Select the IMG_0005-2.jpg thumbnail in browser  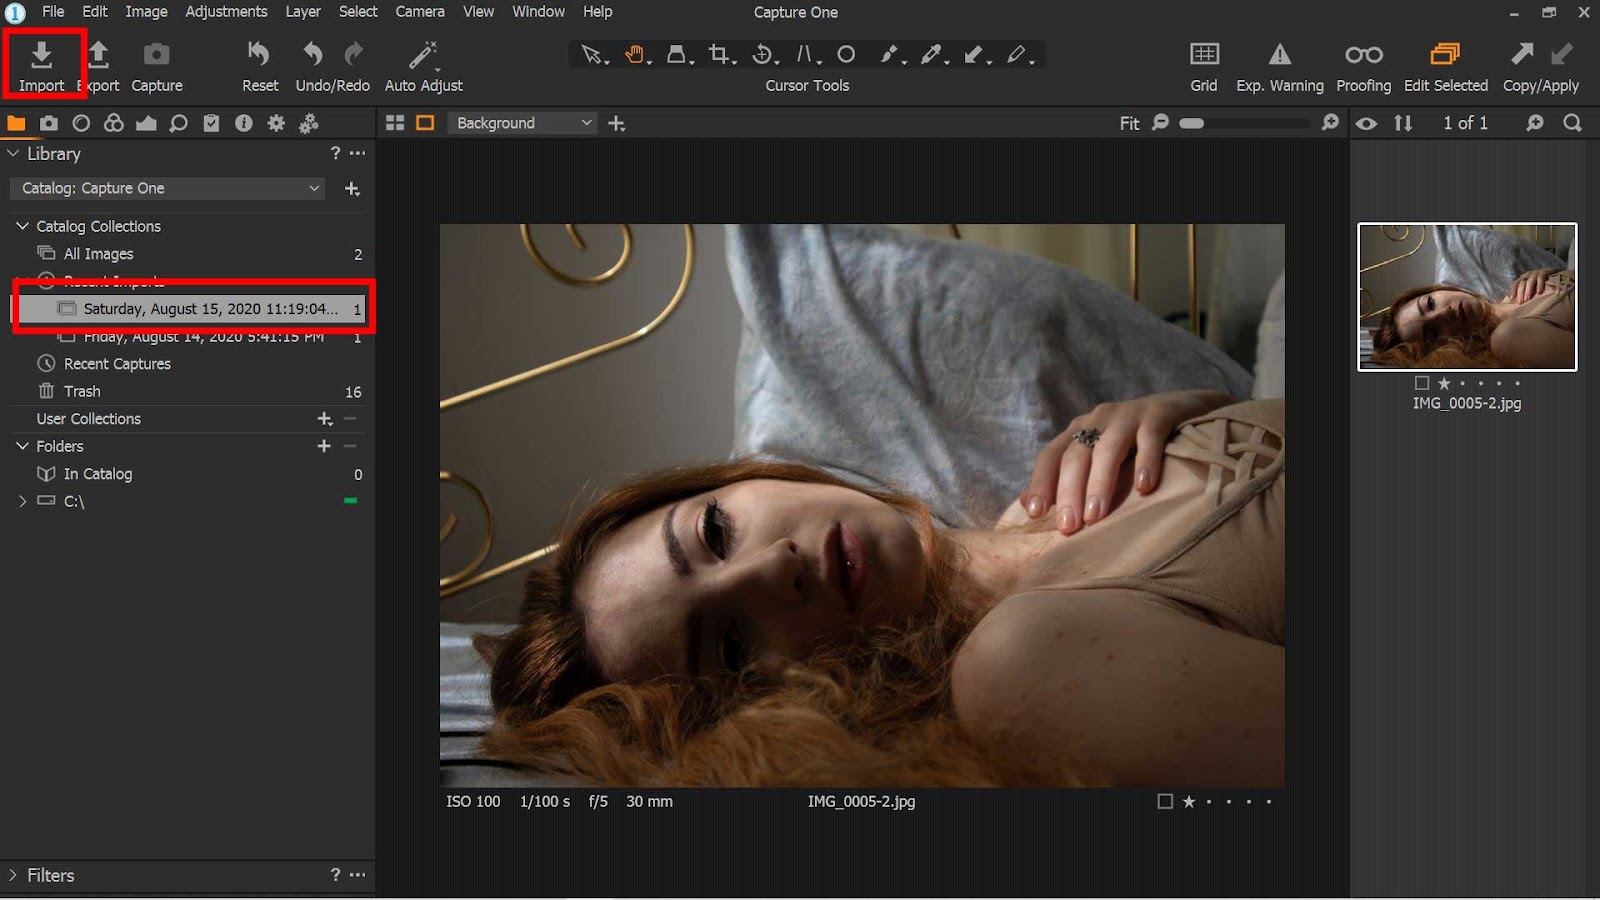pos(1466,297)
